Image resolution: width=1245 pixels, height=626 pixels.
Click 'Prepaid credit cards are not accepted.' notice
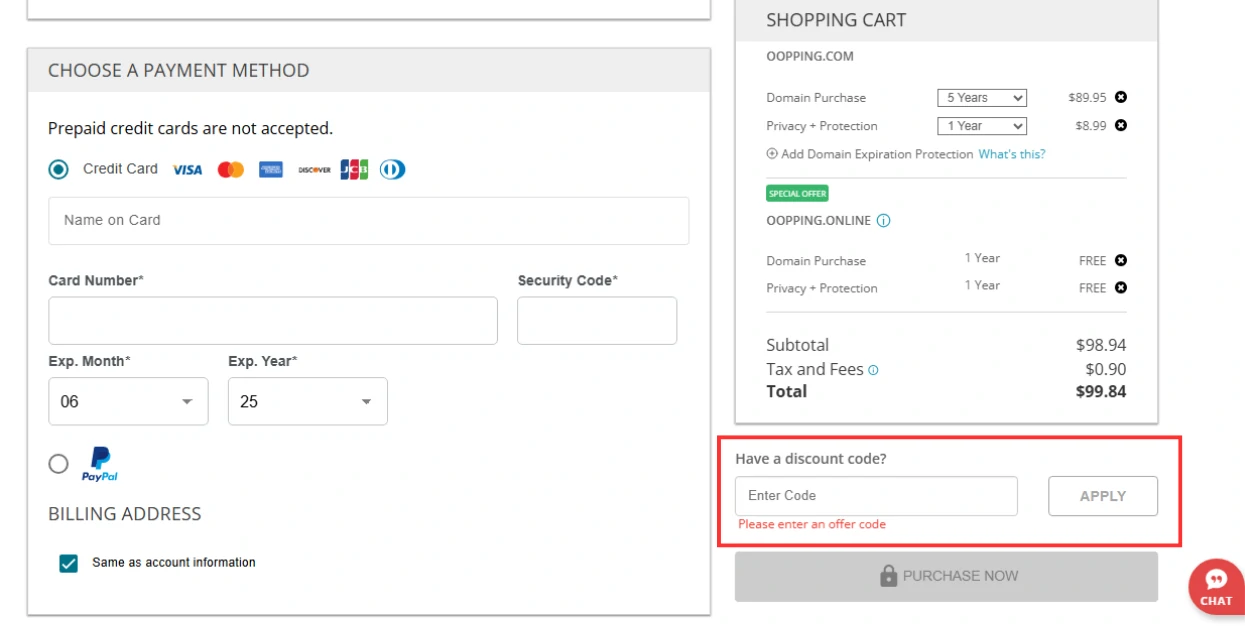pos(190,128)
